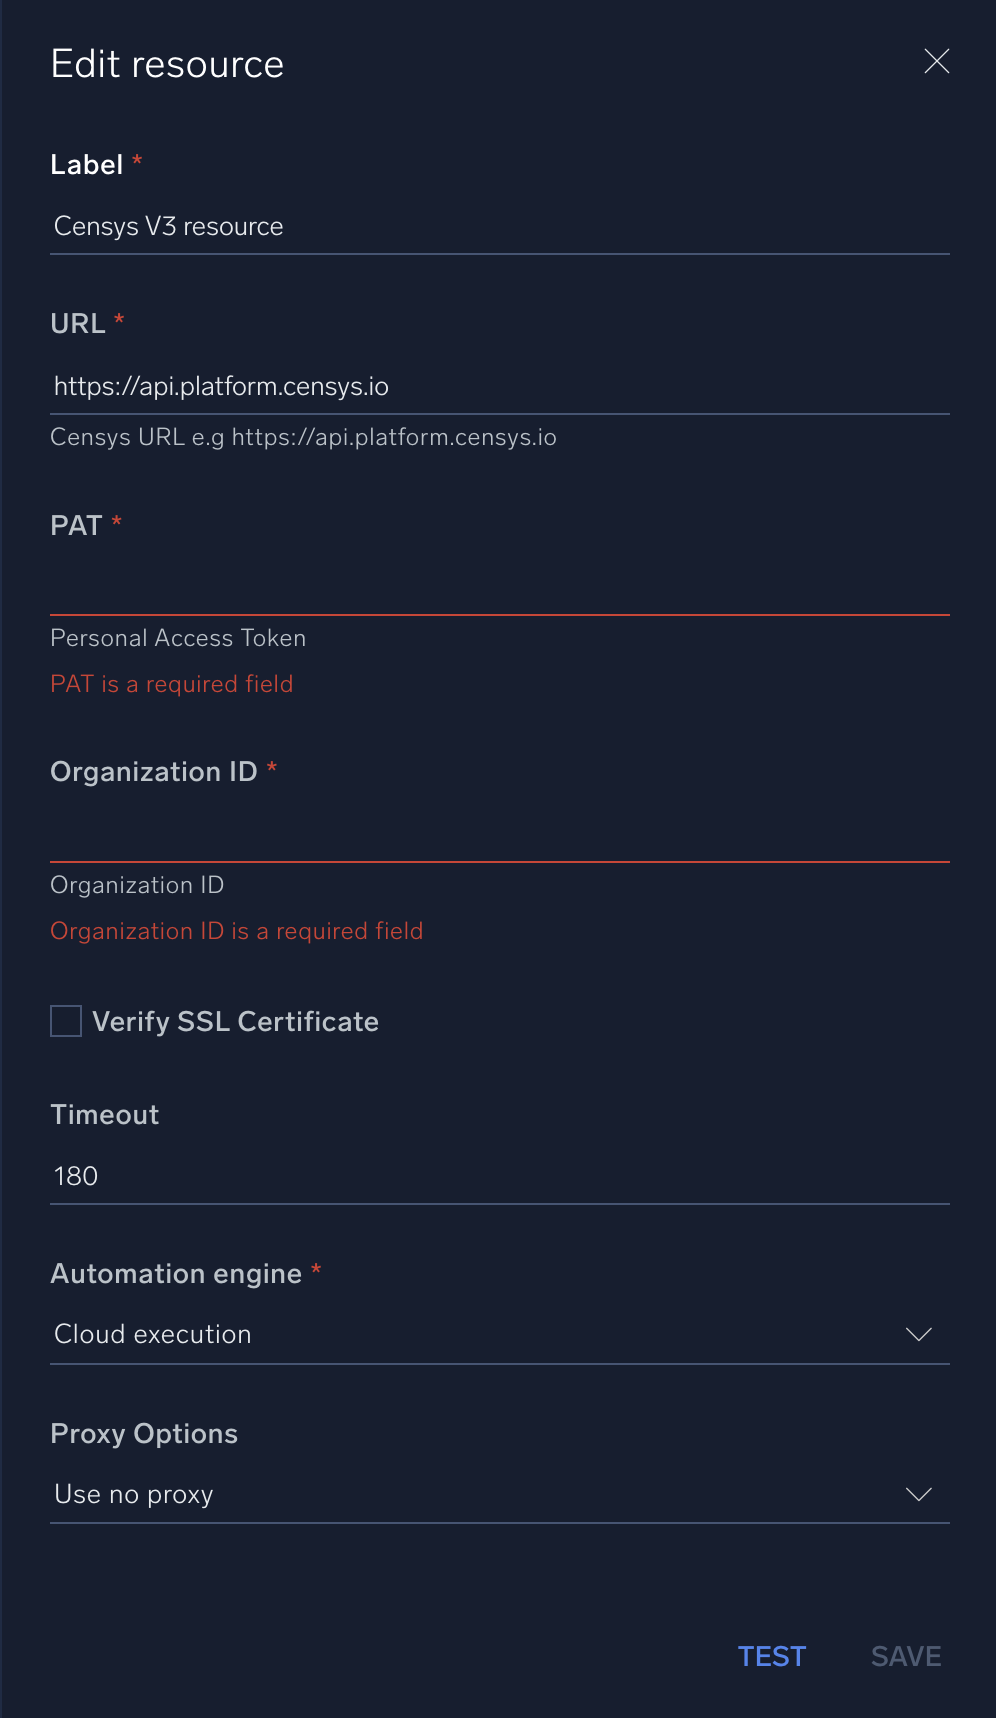This screenshot has width=996, height=1718.
Task: Open the Use no proxy dropdown
Action: pos(480,1495)
